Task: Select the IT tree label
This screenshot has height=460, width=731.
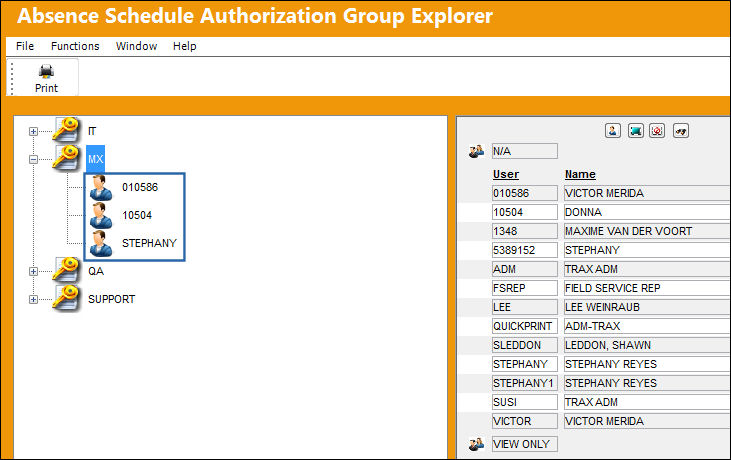Action: tap(92, 131)
